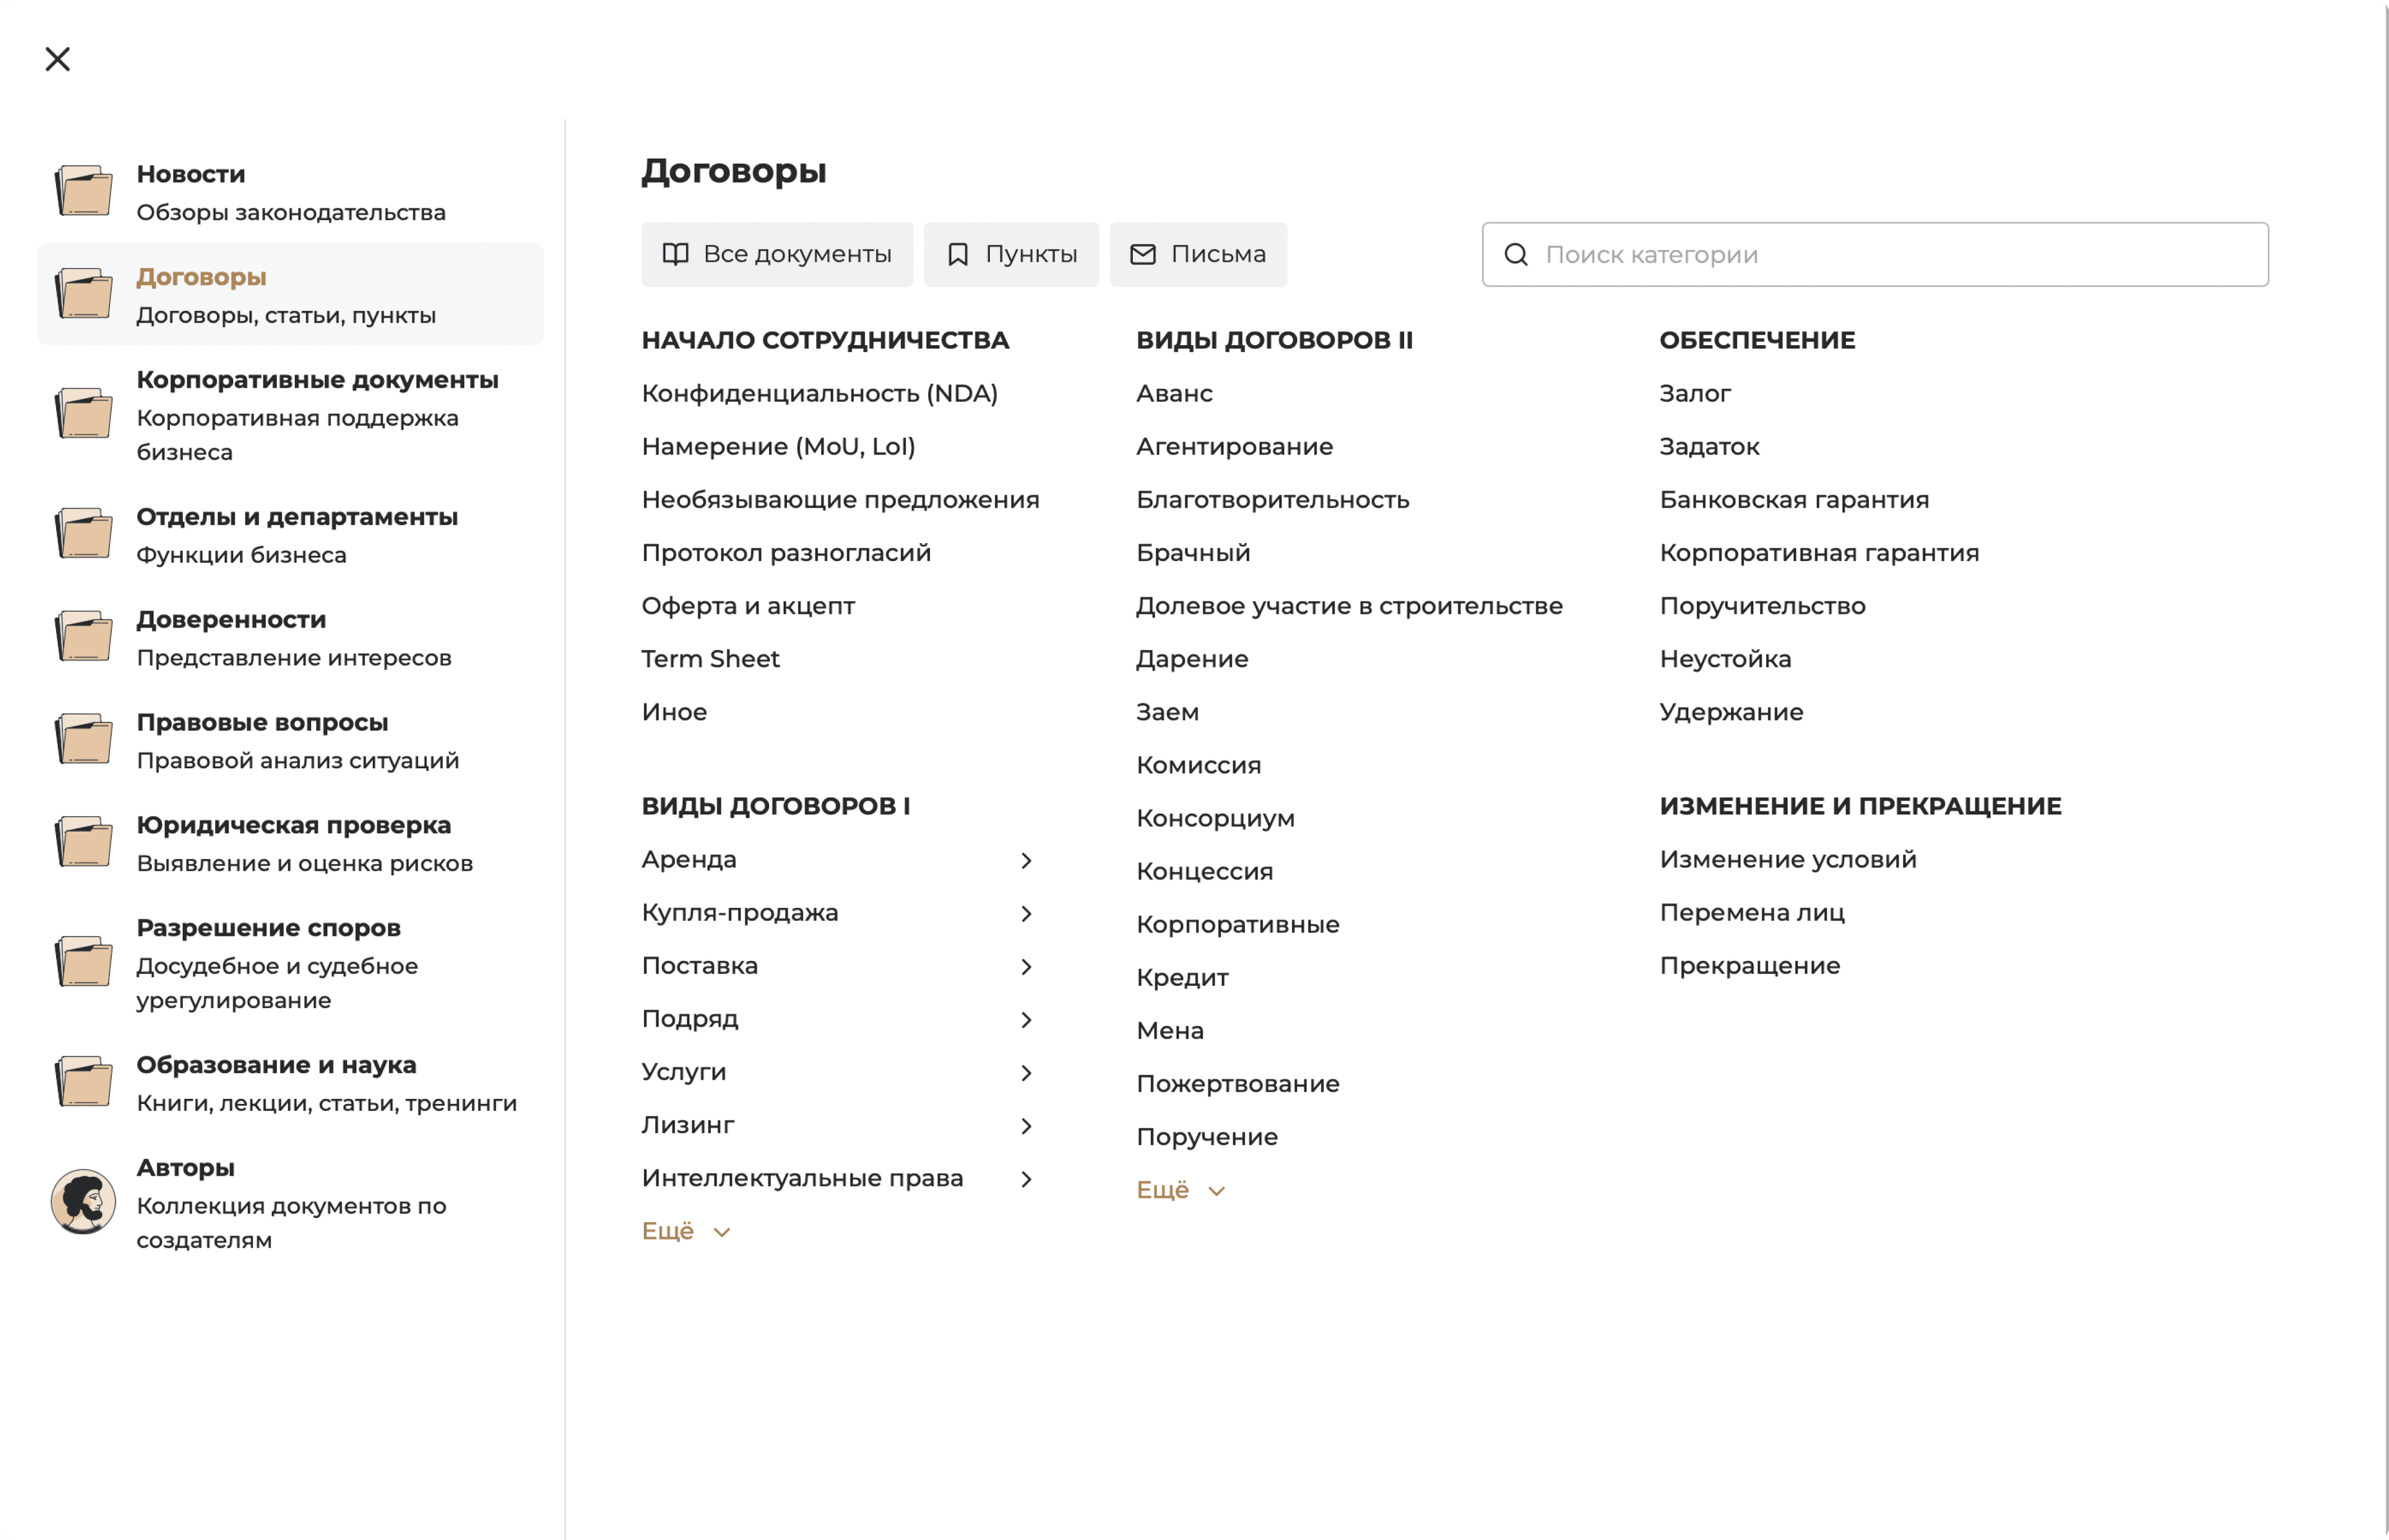
Task: Click the folder icon beside Доверенности
Action: pyautogui.click(x=83, y=636)
